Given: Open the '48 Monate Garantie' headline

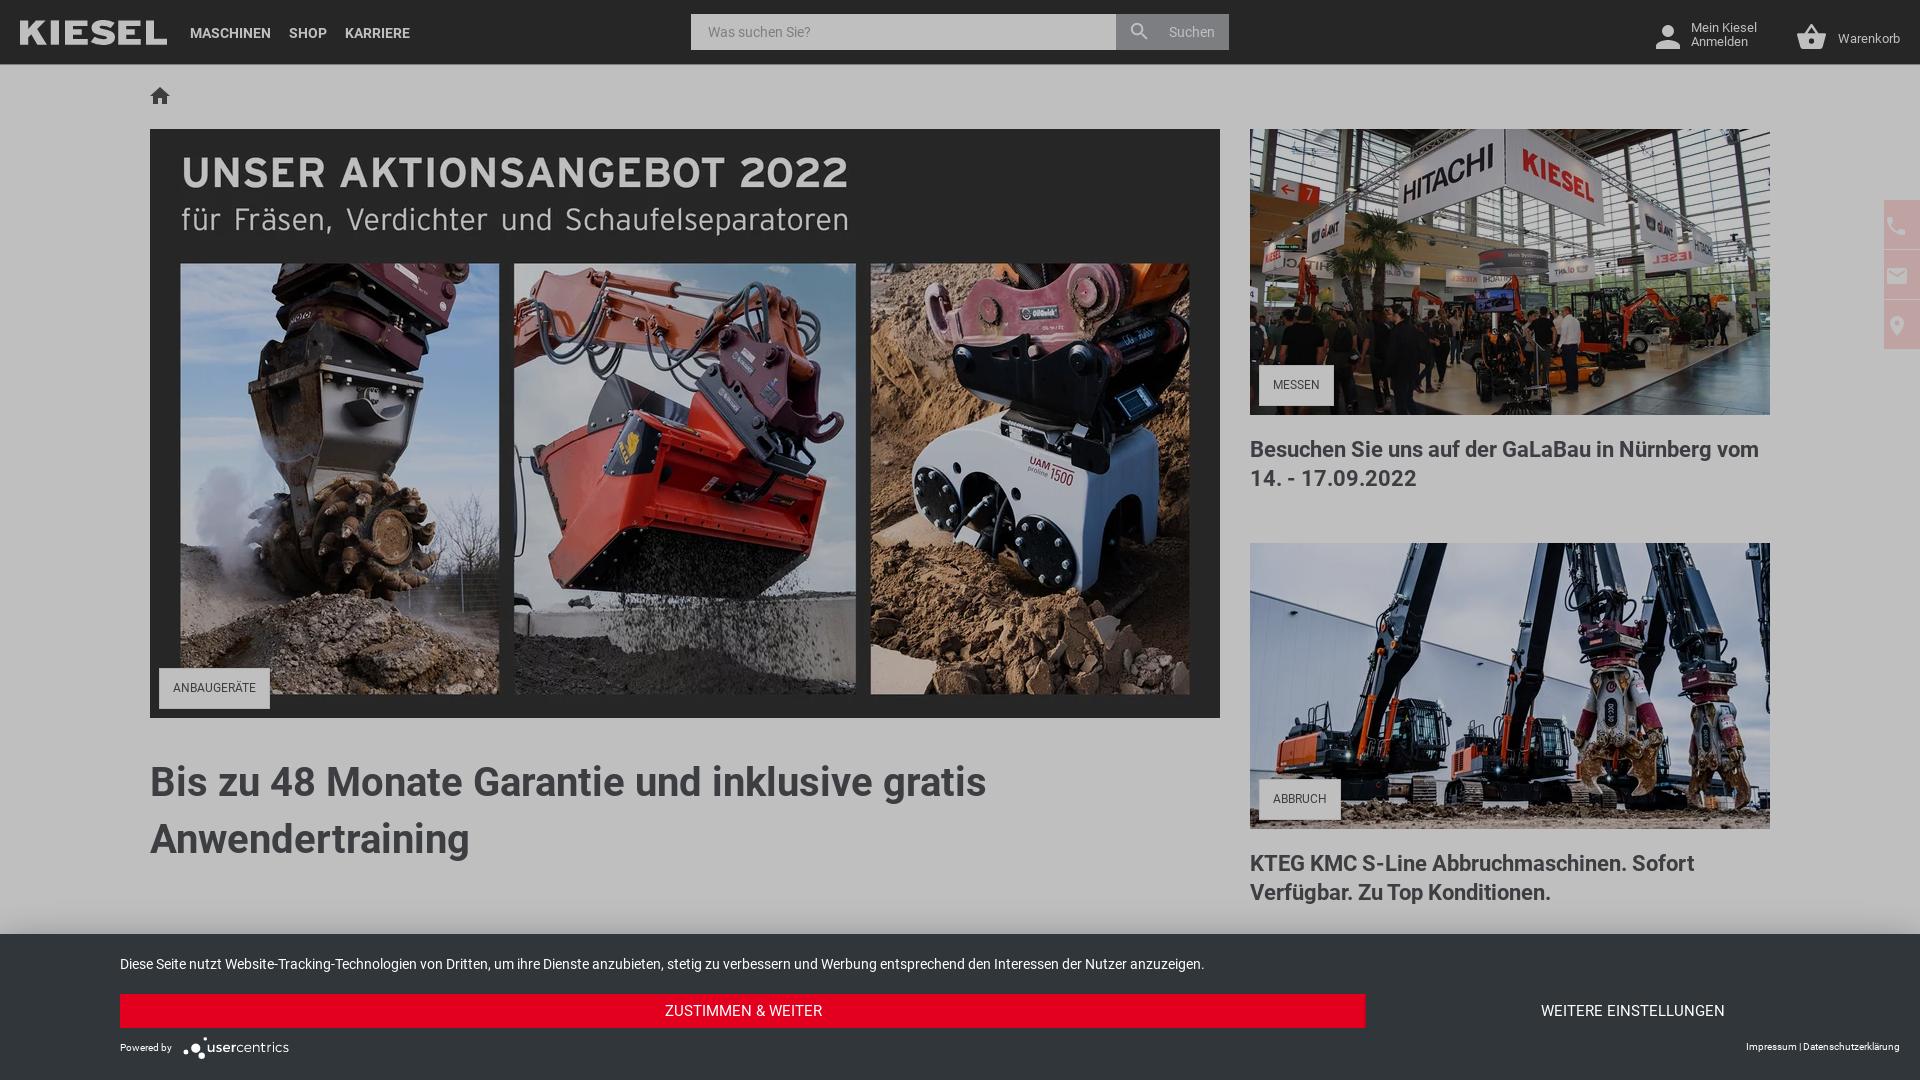Looking at the screenshot, I should click(568, 811).
